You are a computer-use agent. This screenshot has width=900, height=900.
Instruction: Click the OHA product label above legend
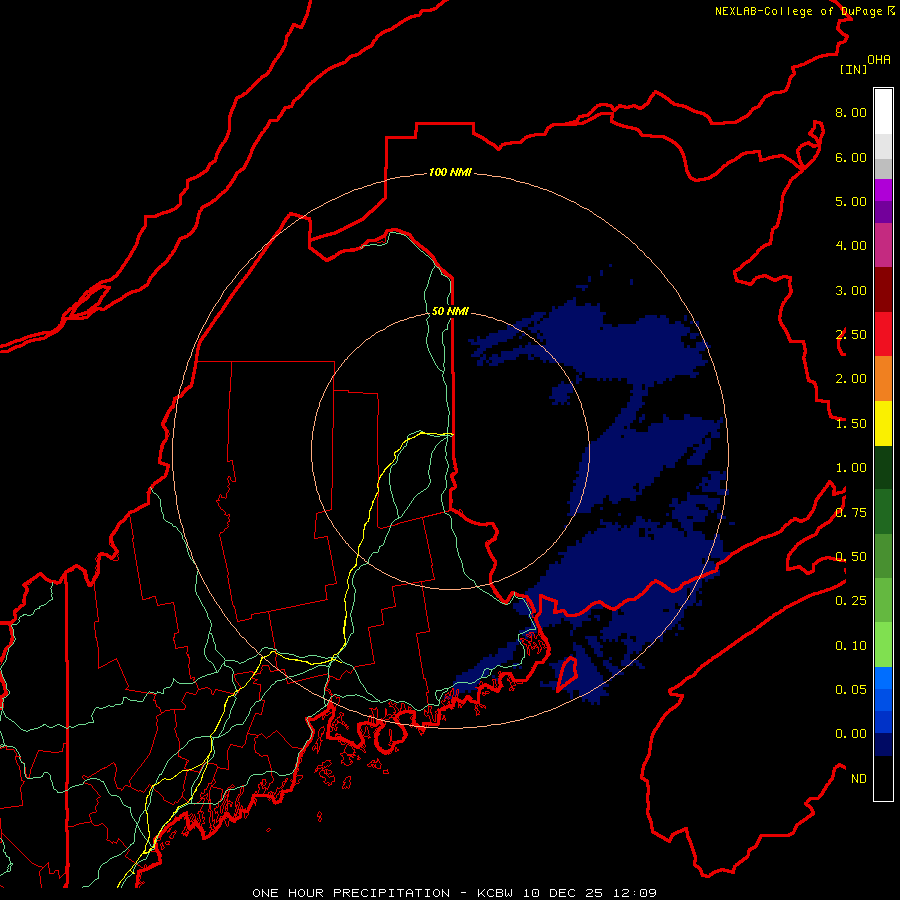pyautogui.click(x=879, y=60)
